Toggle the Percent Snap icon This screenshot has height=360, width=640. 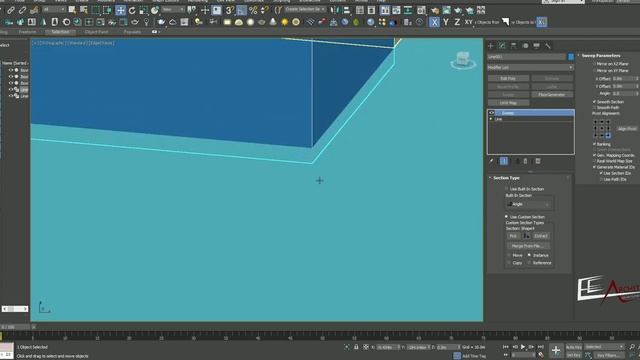pos(253,10)
